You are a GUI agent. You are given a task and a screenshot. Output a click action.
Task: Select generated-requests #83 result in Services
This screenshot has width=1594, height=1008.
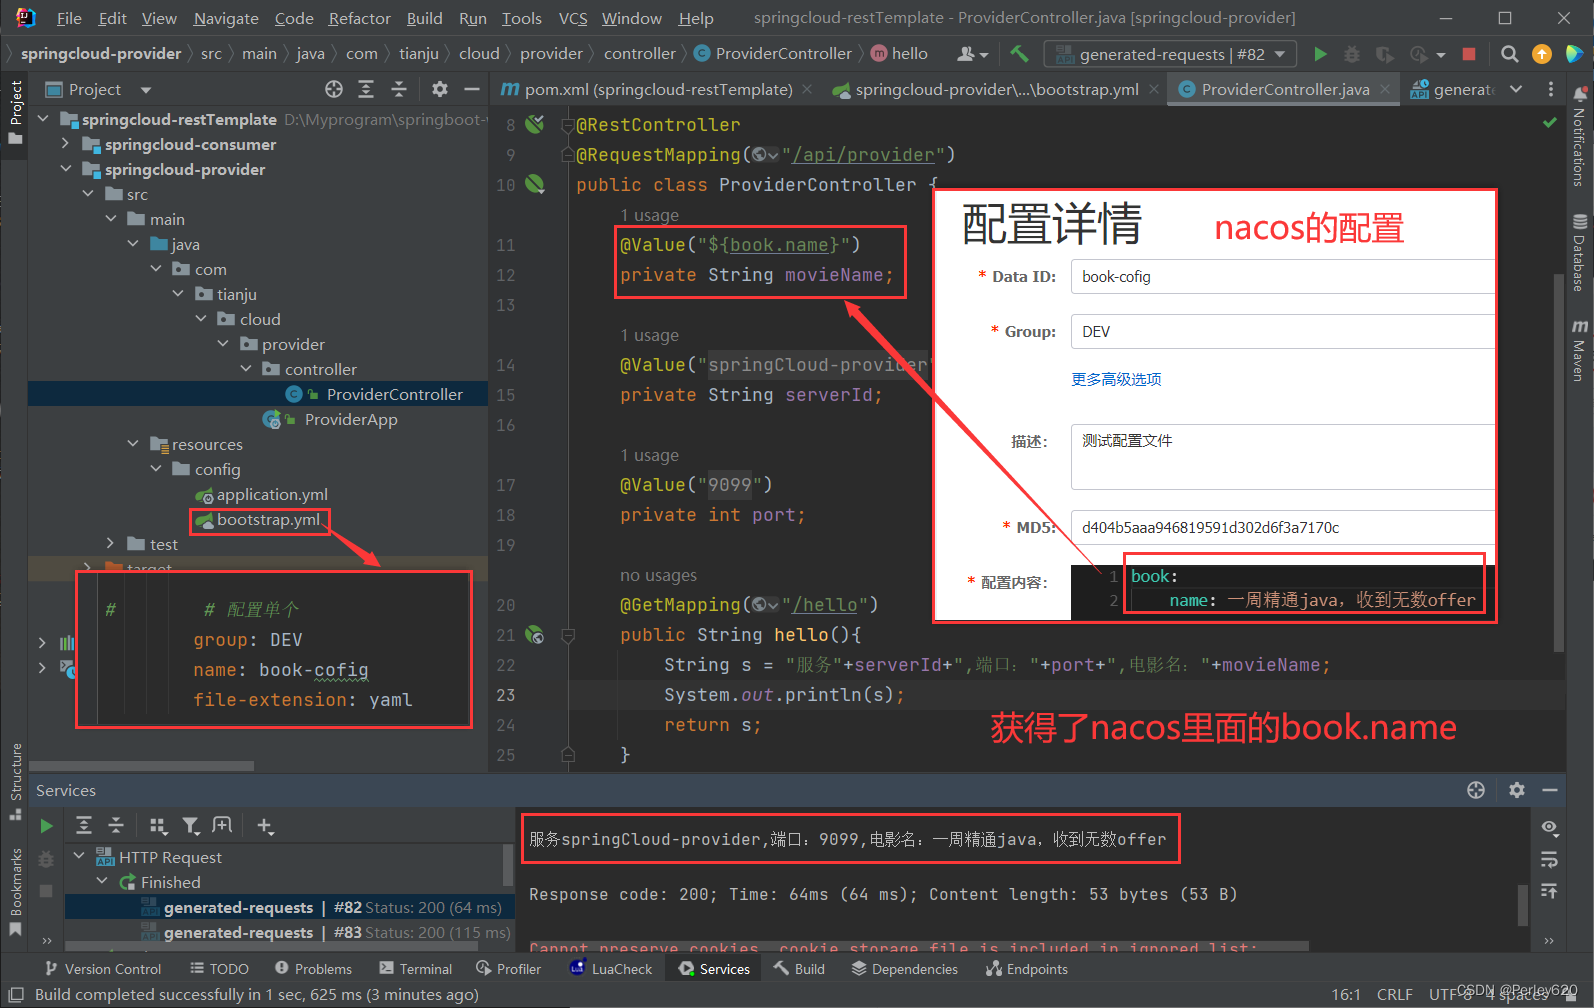(289, 932)
